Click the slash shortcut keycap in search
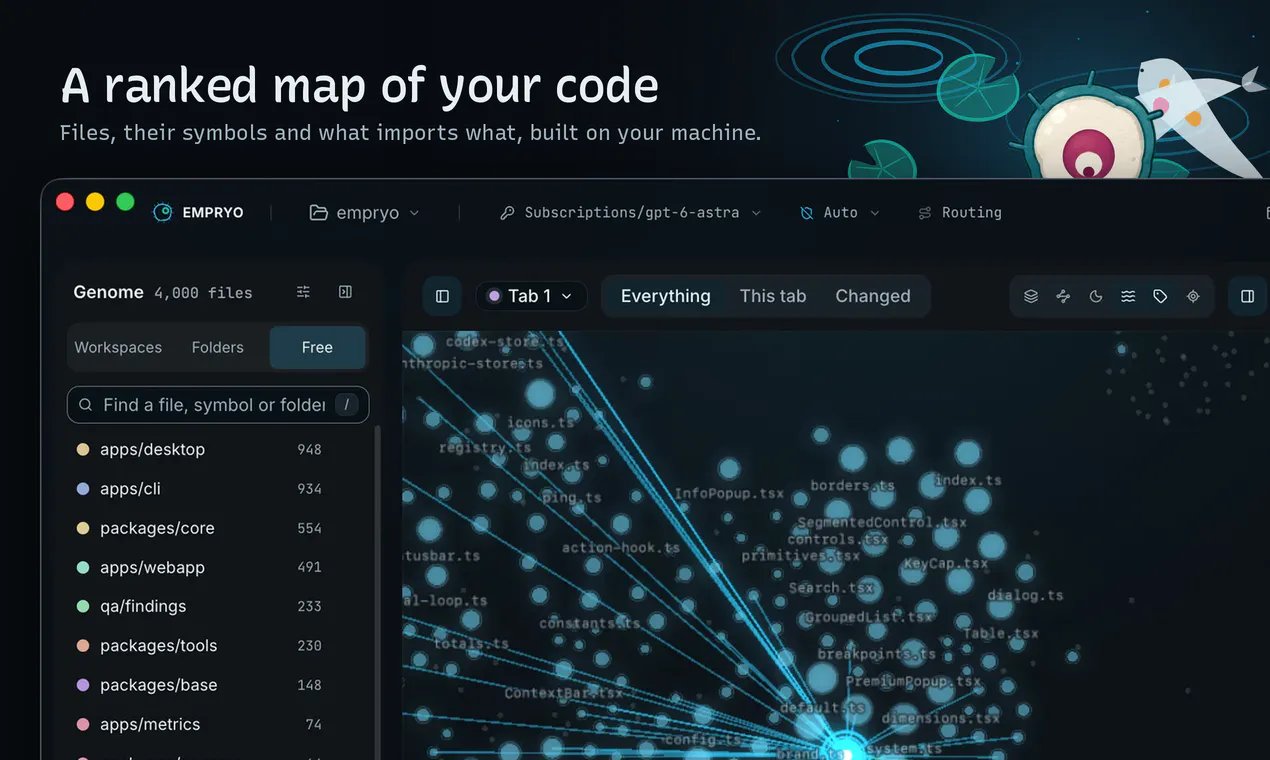Screen dimensions: 1270x760 (346, 405)
